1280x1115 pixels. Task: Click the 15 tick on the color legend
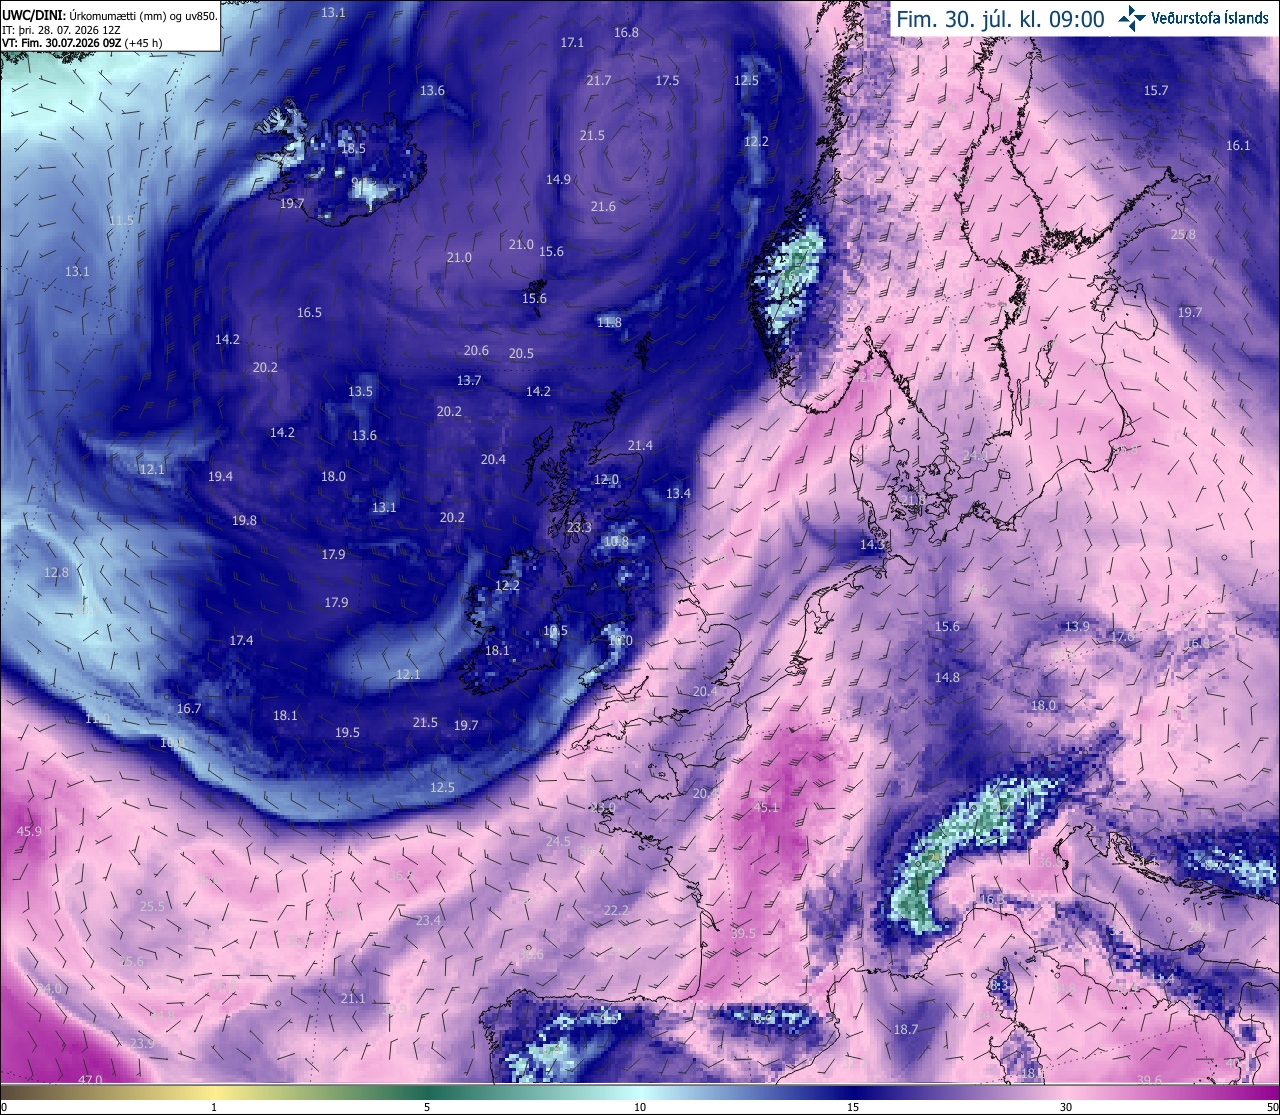coord(853,1107)
